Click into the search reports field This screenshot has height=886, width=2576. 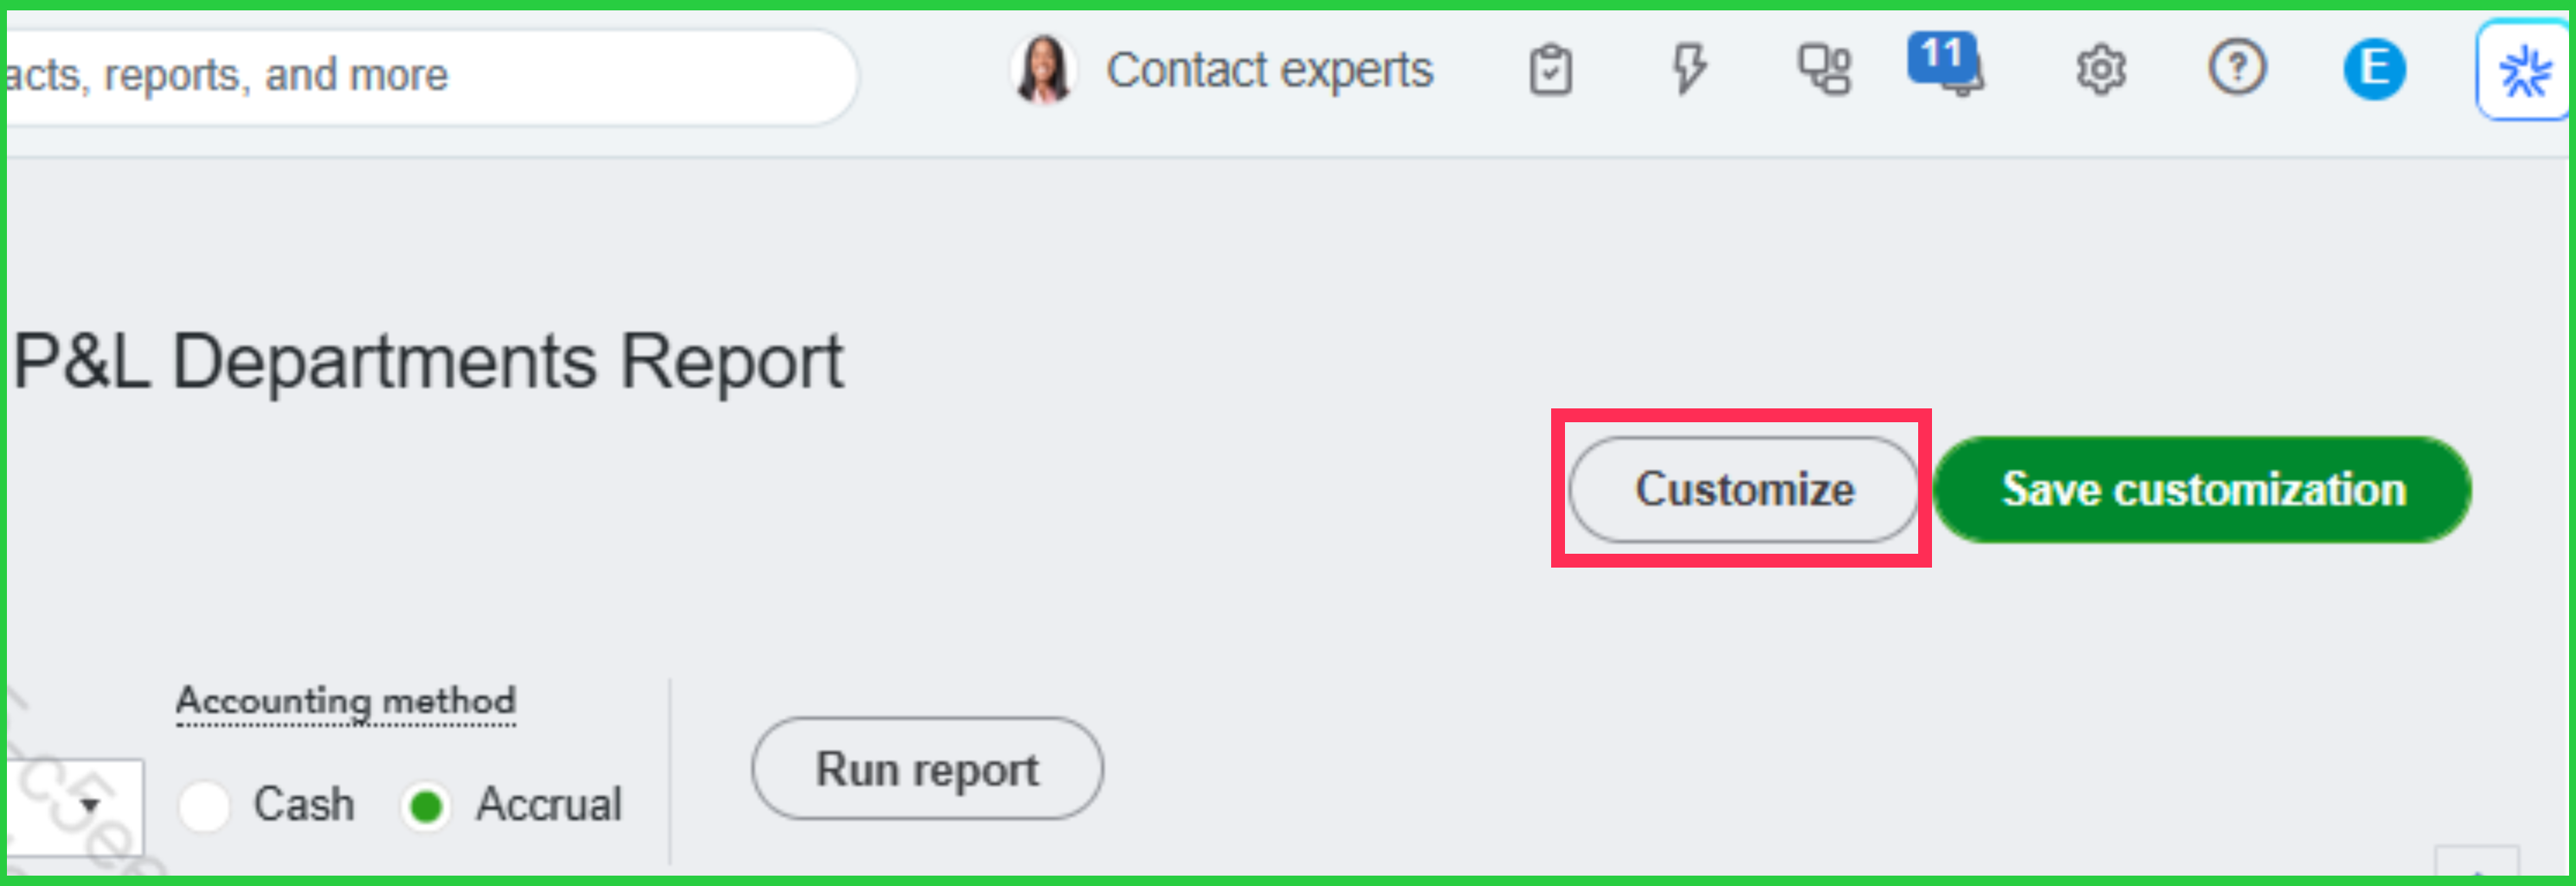click(x=430, y=76)
